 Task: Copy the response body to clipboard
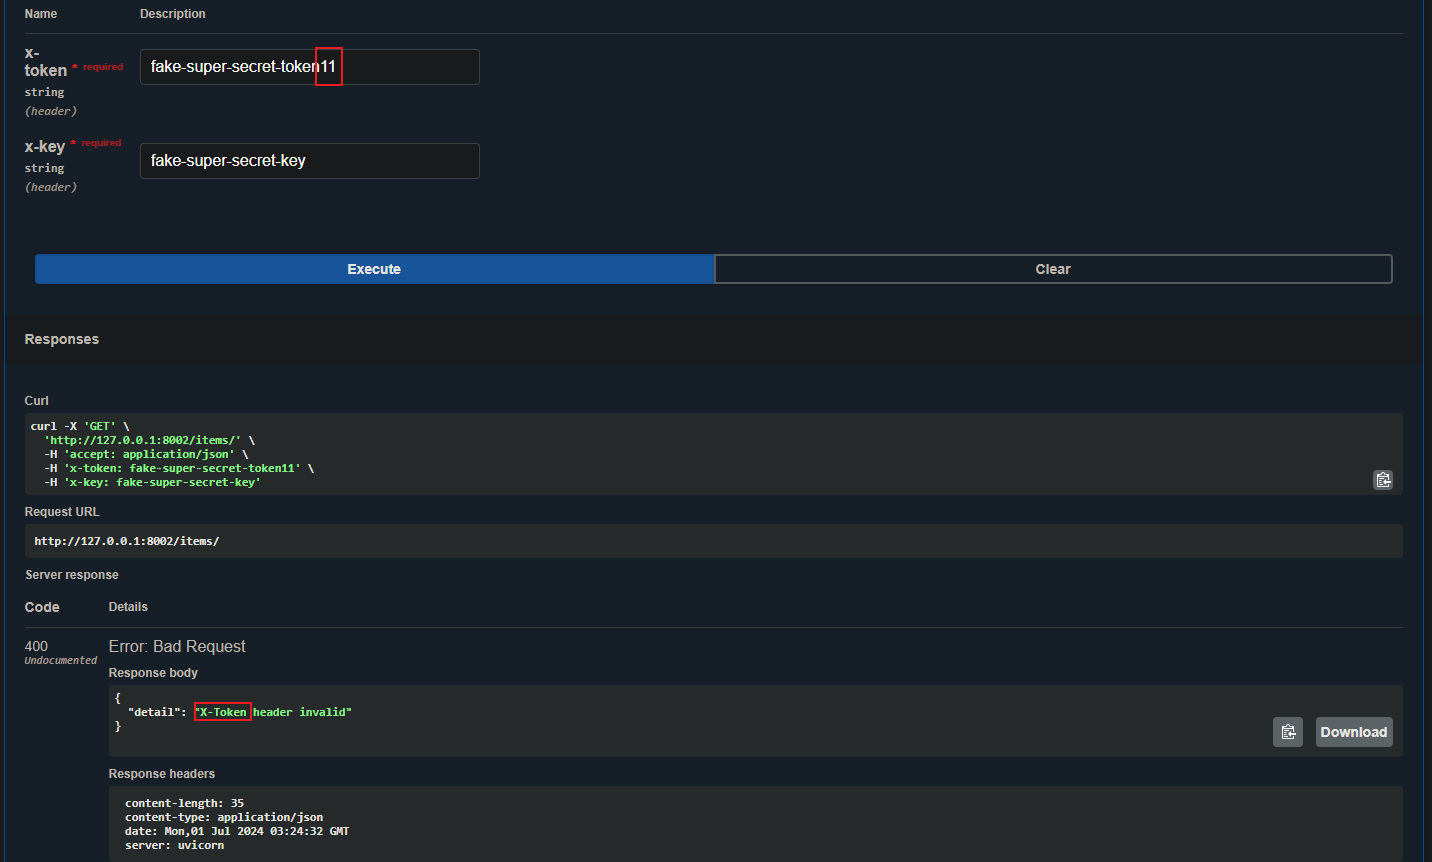[x=1288, y=732]
